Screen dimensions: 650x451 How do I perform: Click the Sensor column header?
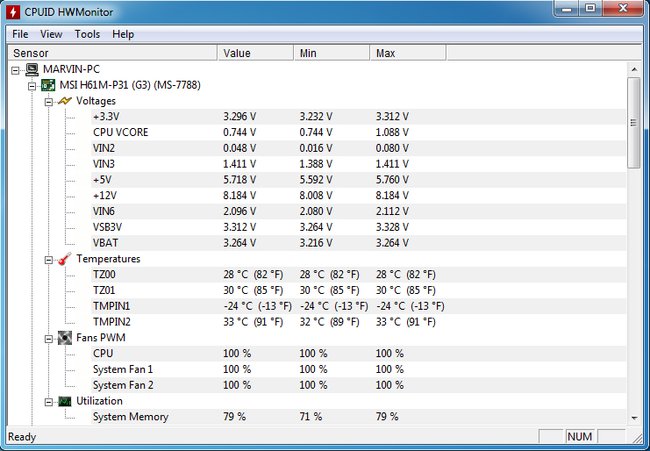point(113,53)
